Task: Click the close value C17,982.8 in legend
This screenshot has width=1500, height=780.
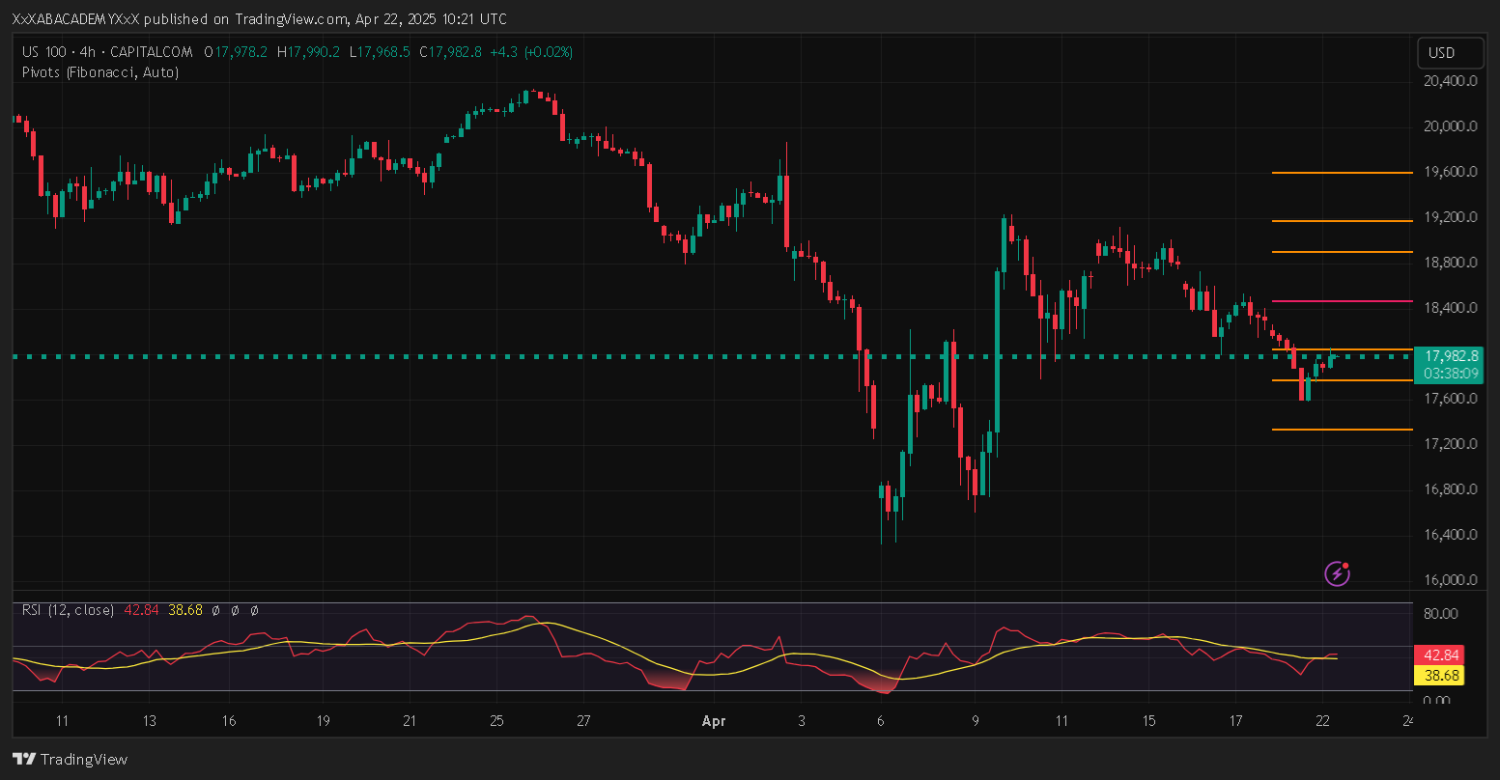Action: pyautogui.click(x=451, y=52)
